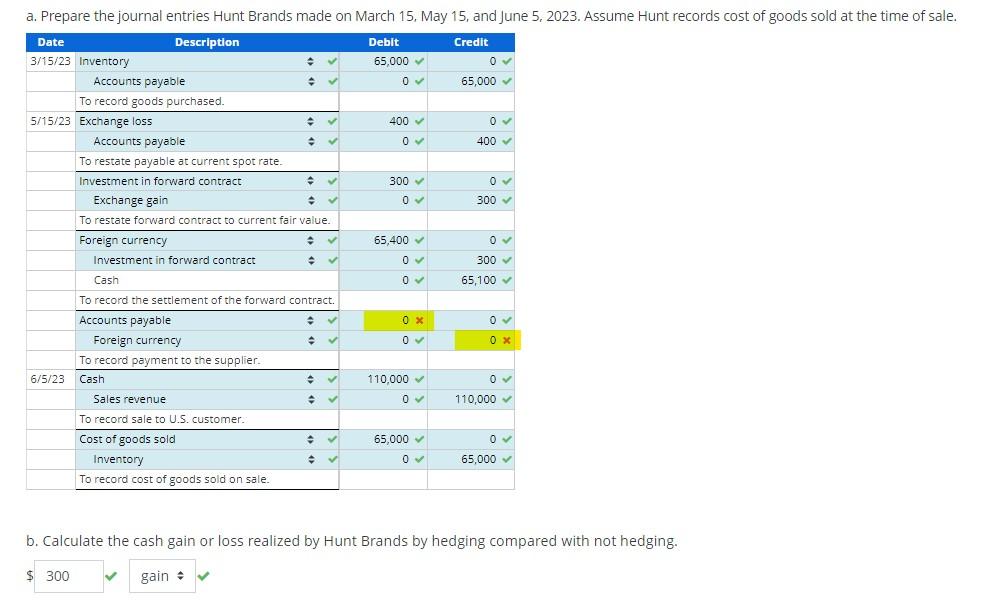
Task: Open the Exchange loss account dropdown
Action: tap(313, 121)
